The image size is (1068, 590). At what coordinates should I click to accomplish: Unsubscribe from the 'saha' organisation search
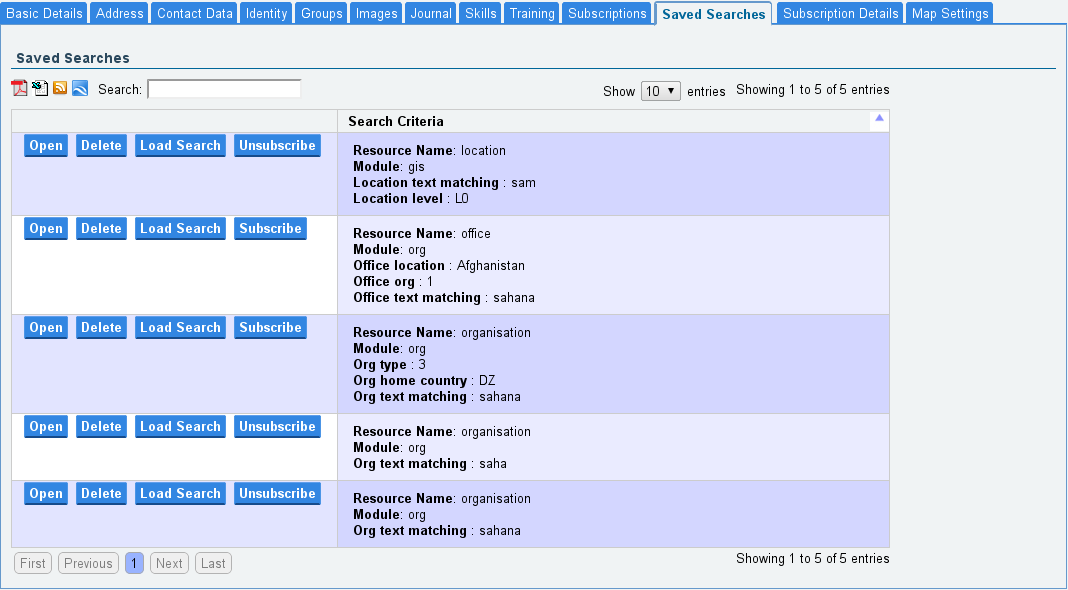click(277, 427)
